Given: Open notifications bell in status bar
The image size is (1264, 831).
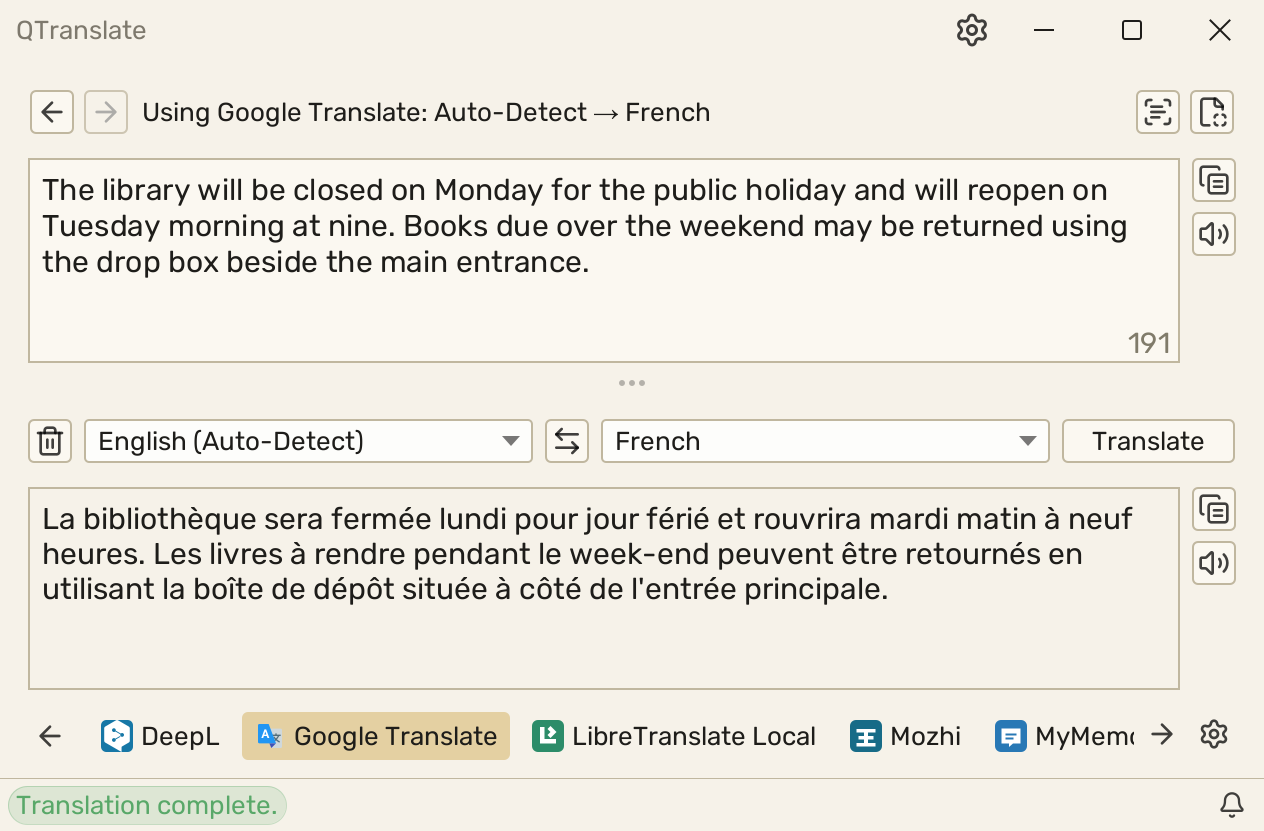Looking at the screenshot, I should click(1232, 804).
